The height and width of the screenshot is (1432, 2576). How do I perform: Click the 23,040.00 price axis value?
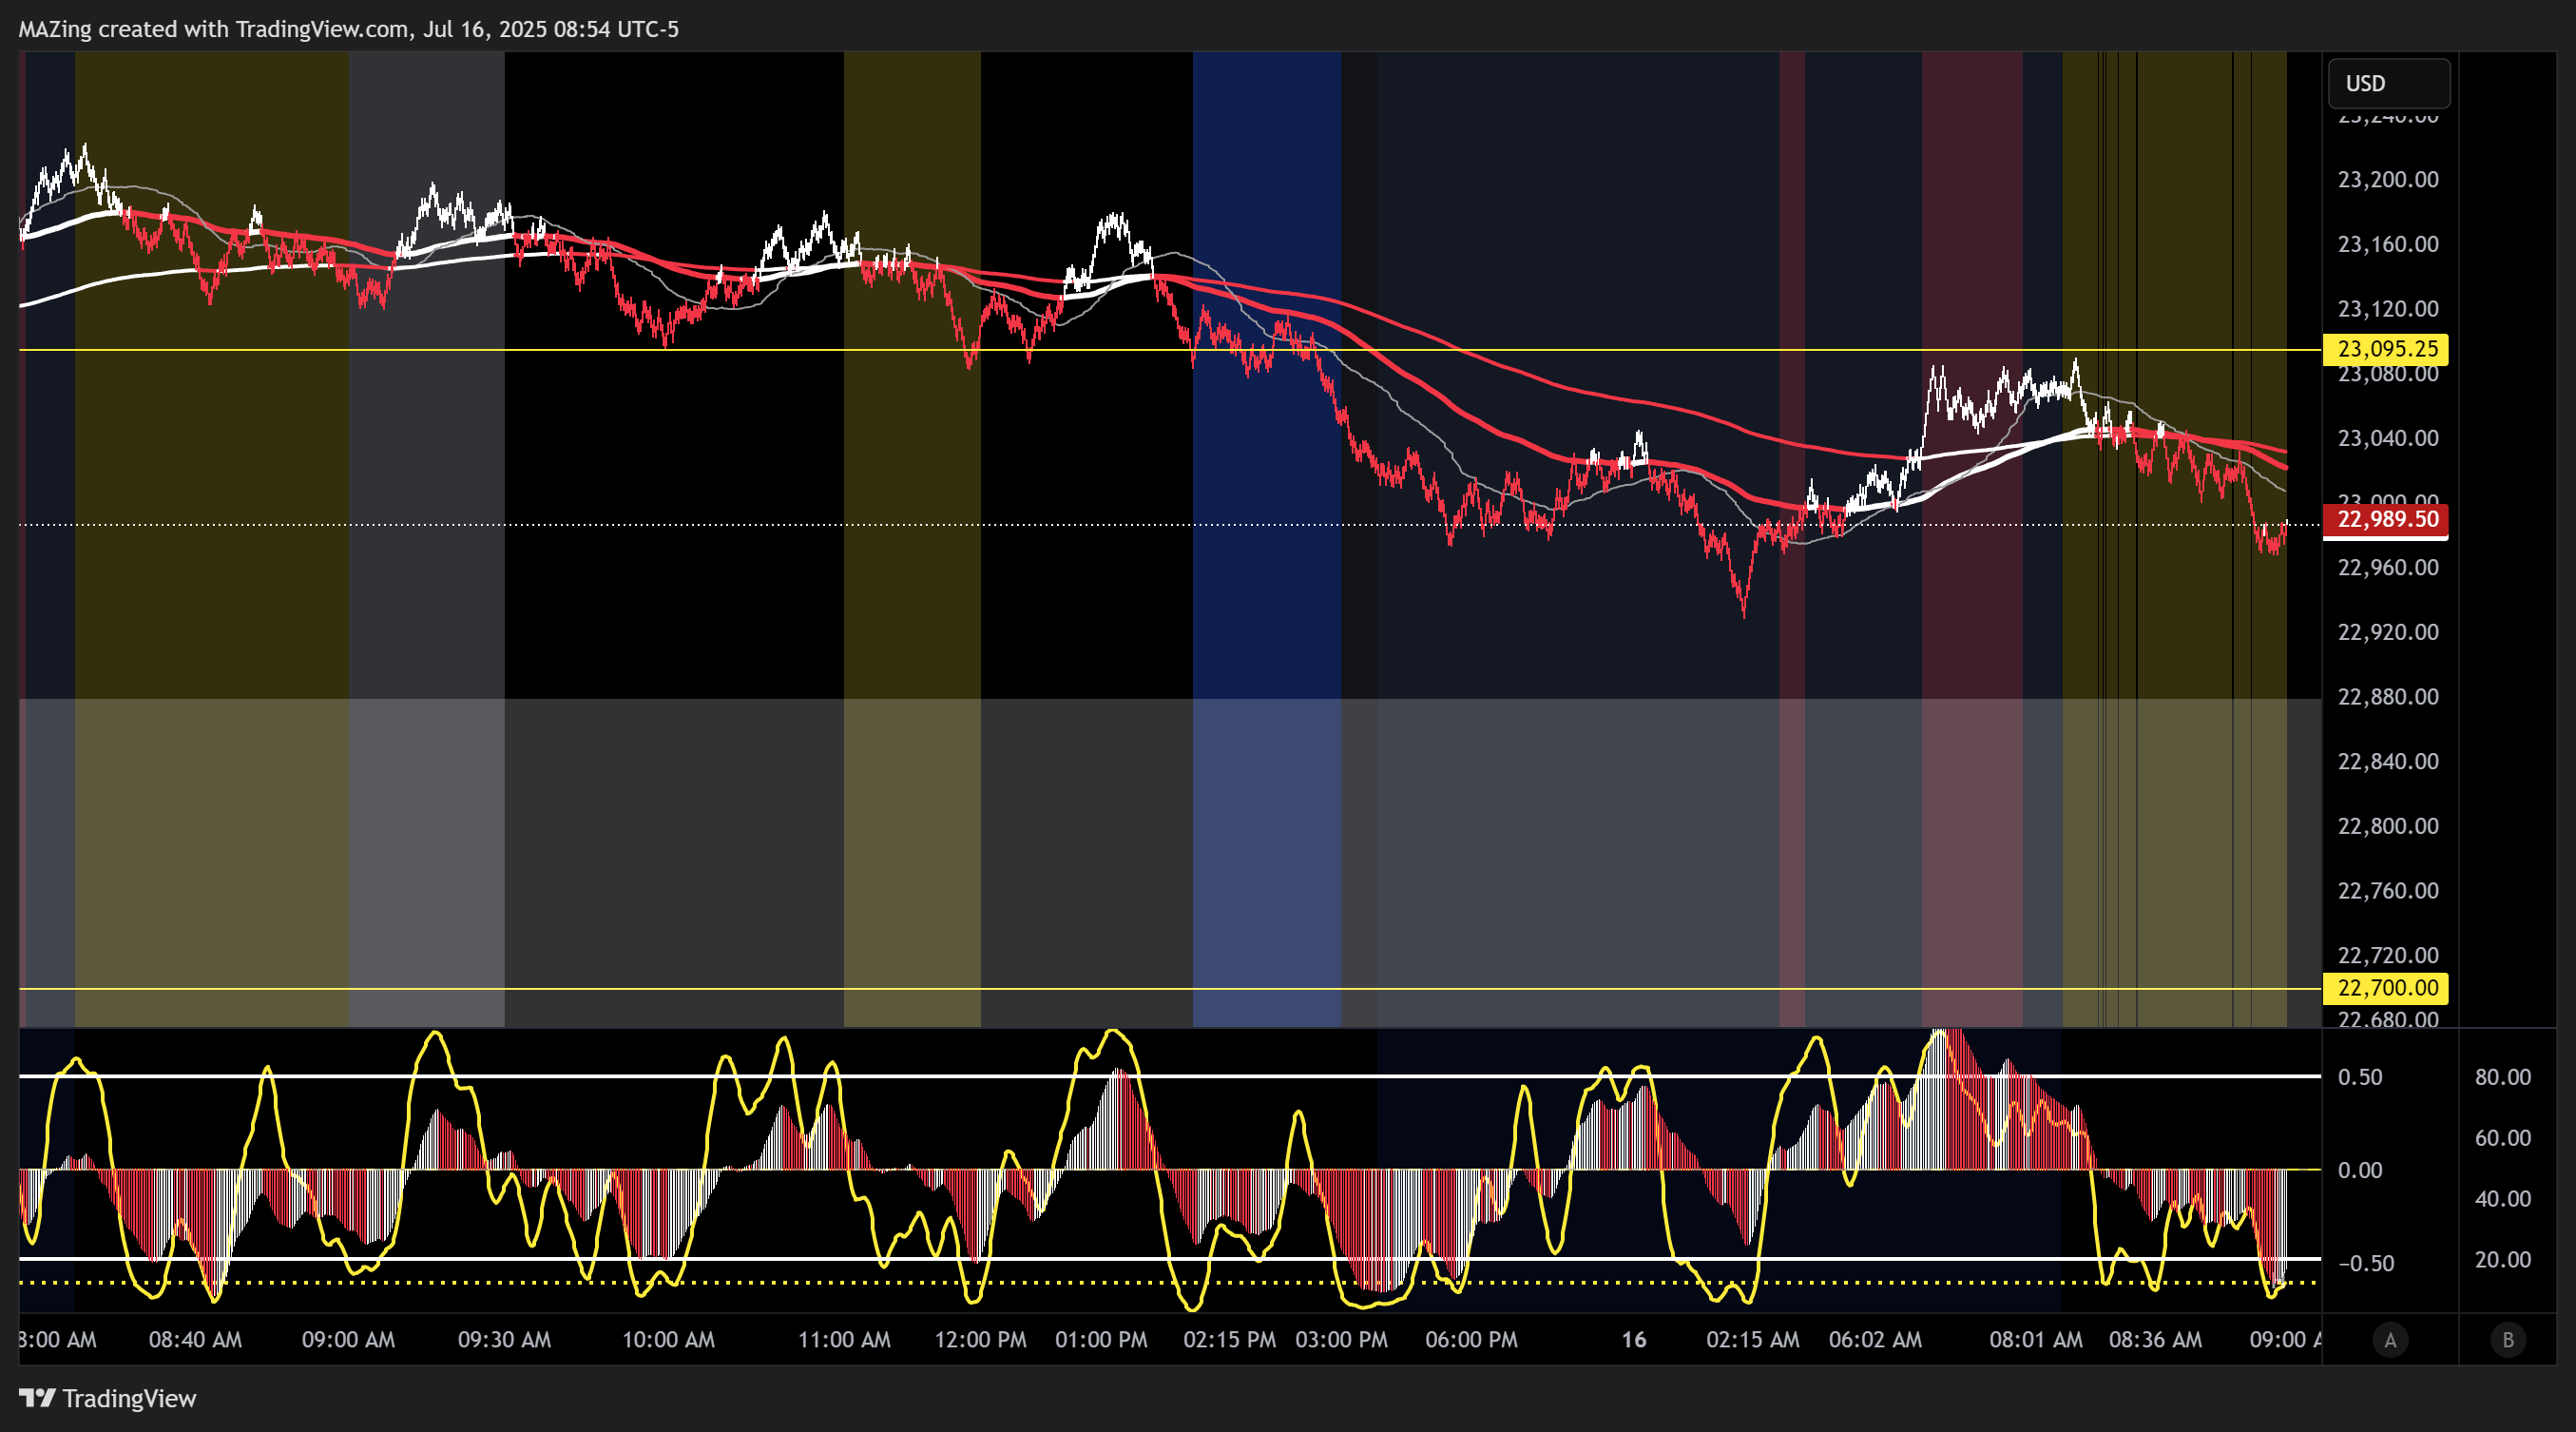point(2388,438)
